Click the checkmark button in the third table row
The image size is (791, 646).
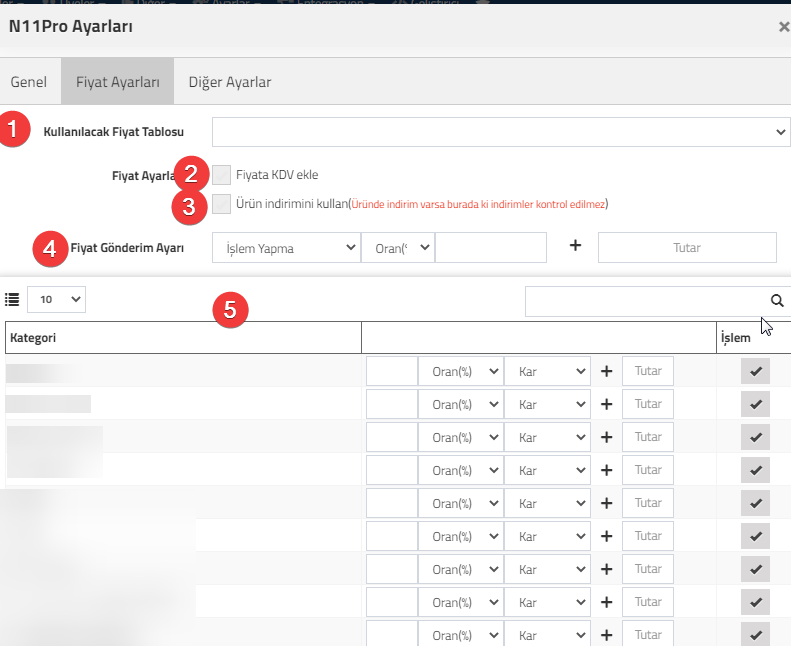pyautogui.click(x=755, y=437)
